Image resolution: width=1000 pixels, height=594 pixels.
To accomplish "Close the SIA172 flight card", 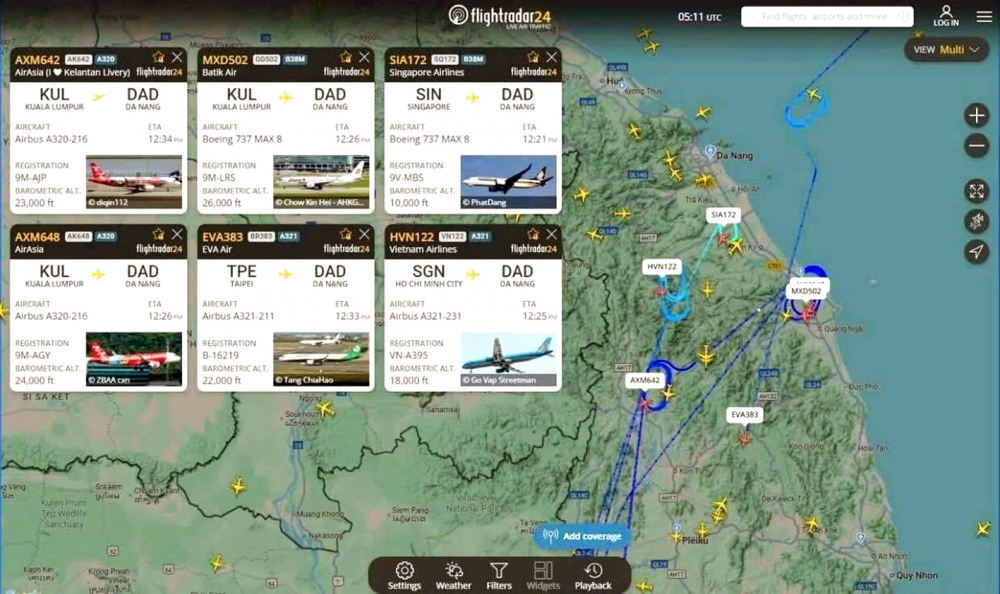I will (x=551, y=58).
